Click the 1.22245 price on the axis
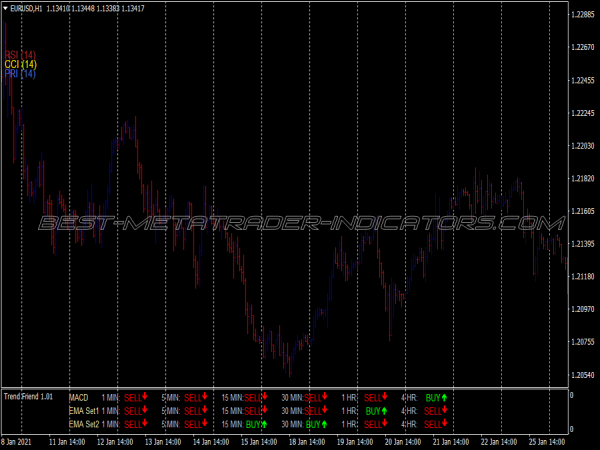600x450 pixels. pos(583,113)
